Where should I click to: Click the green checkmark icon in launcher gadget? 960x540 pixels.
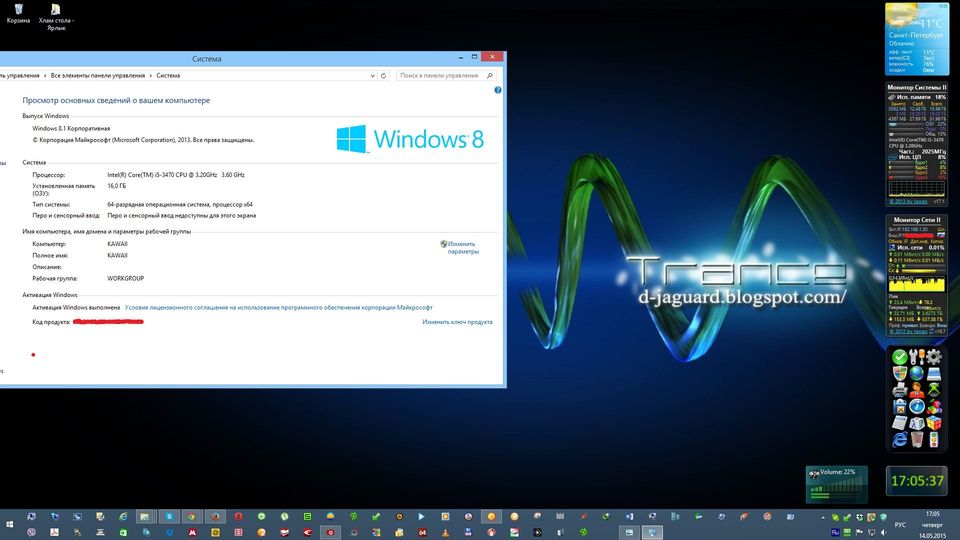tap(900, 357)
